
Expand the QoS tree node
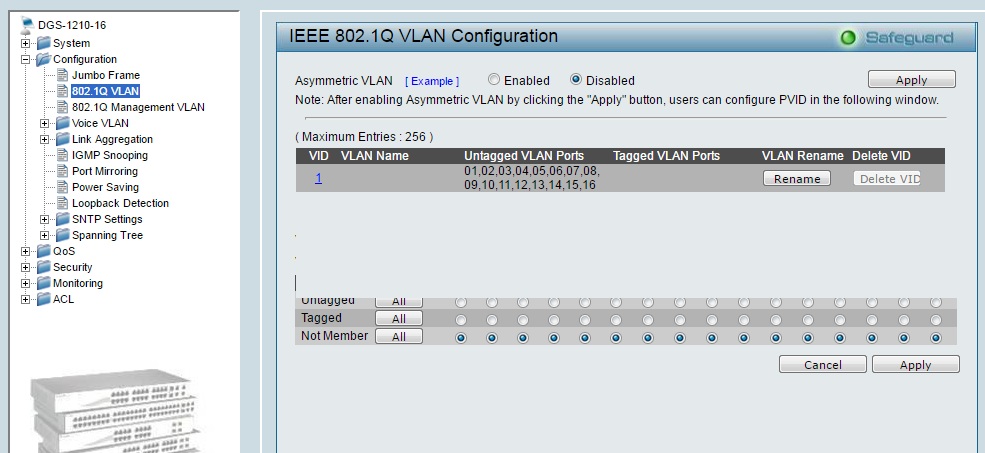(25, 251)
